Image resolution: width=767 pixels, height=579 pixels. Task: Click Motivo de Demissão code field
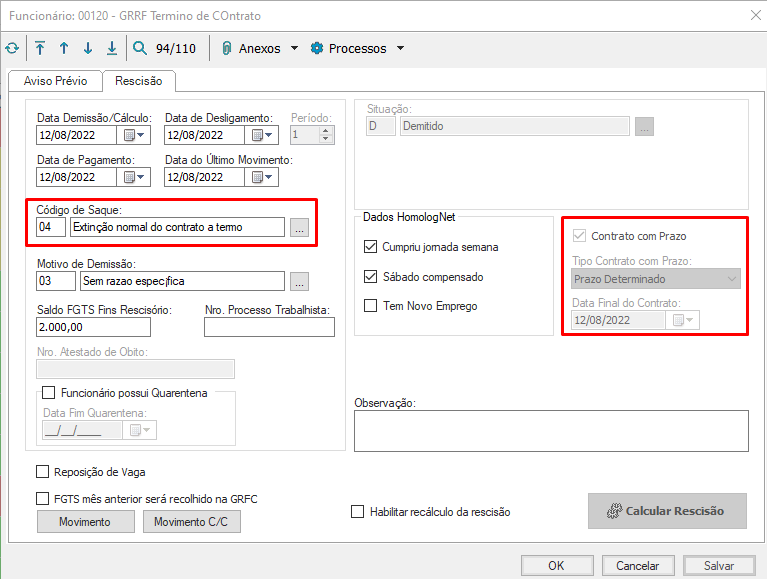click(56, 281)
